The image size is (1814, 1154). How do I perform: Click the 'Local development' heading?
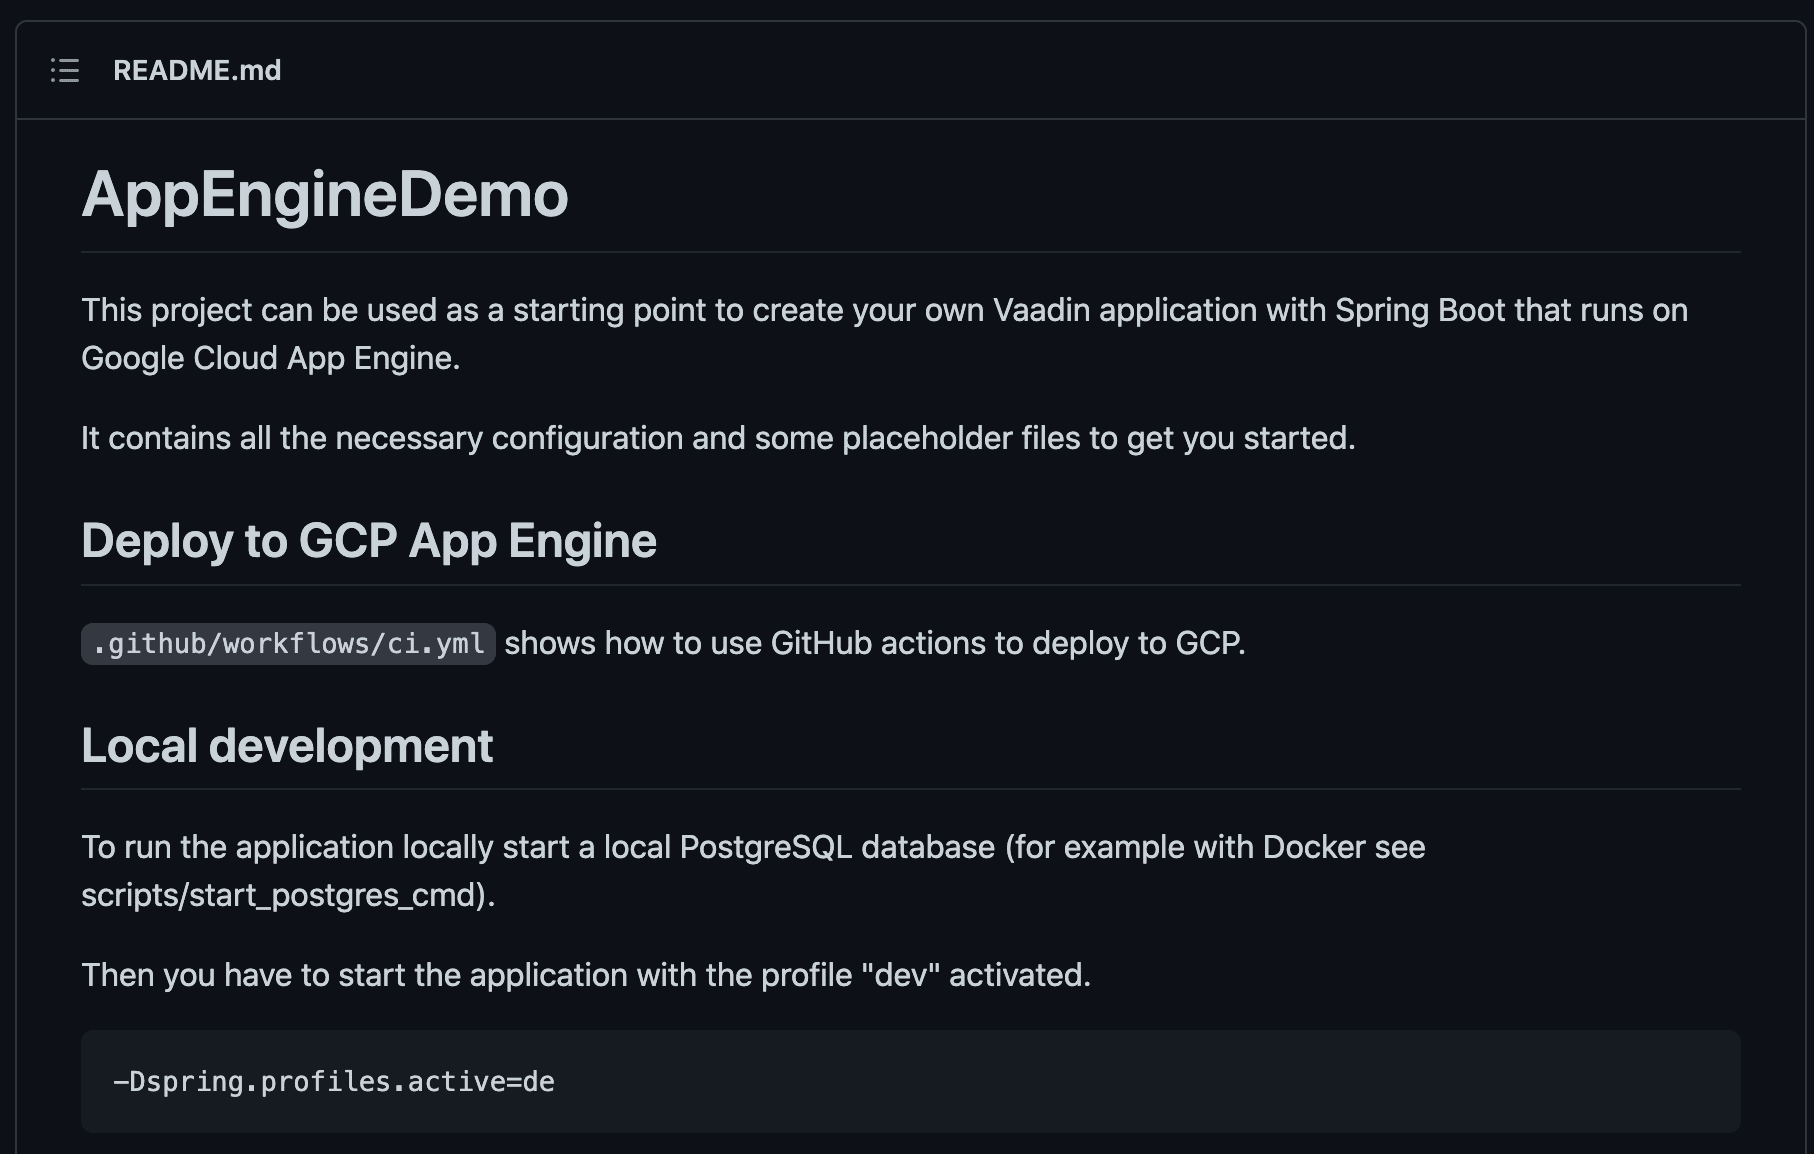point(287,746)
